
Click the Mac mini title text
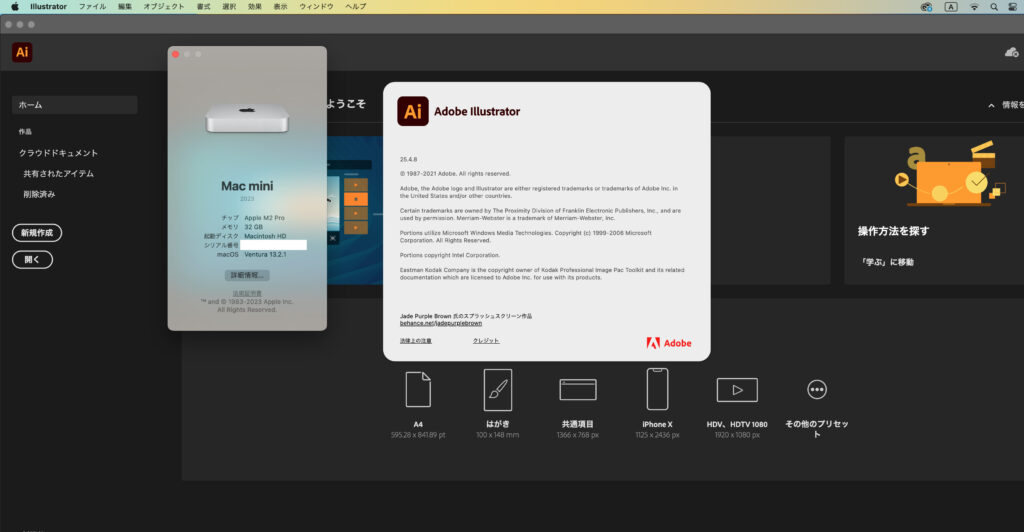(x=247, y=186)
